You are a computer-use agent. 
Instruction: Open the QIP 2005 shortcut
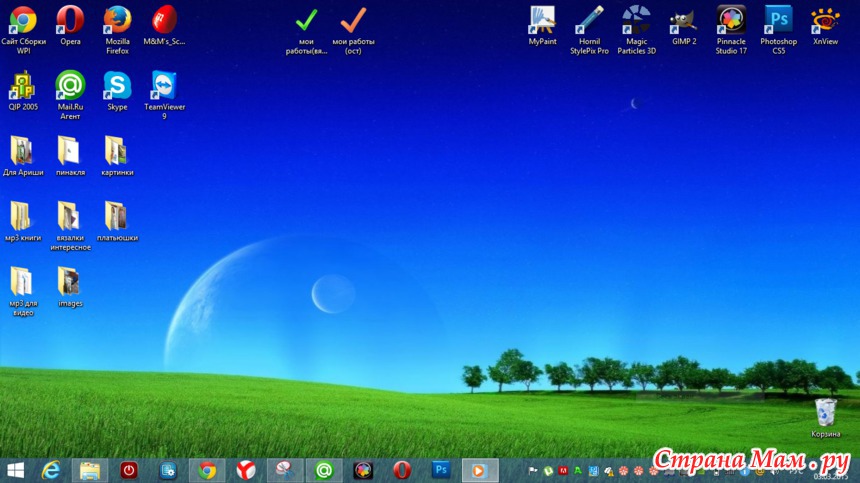23,91
